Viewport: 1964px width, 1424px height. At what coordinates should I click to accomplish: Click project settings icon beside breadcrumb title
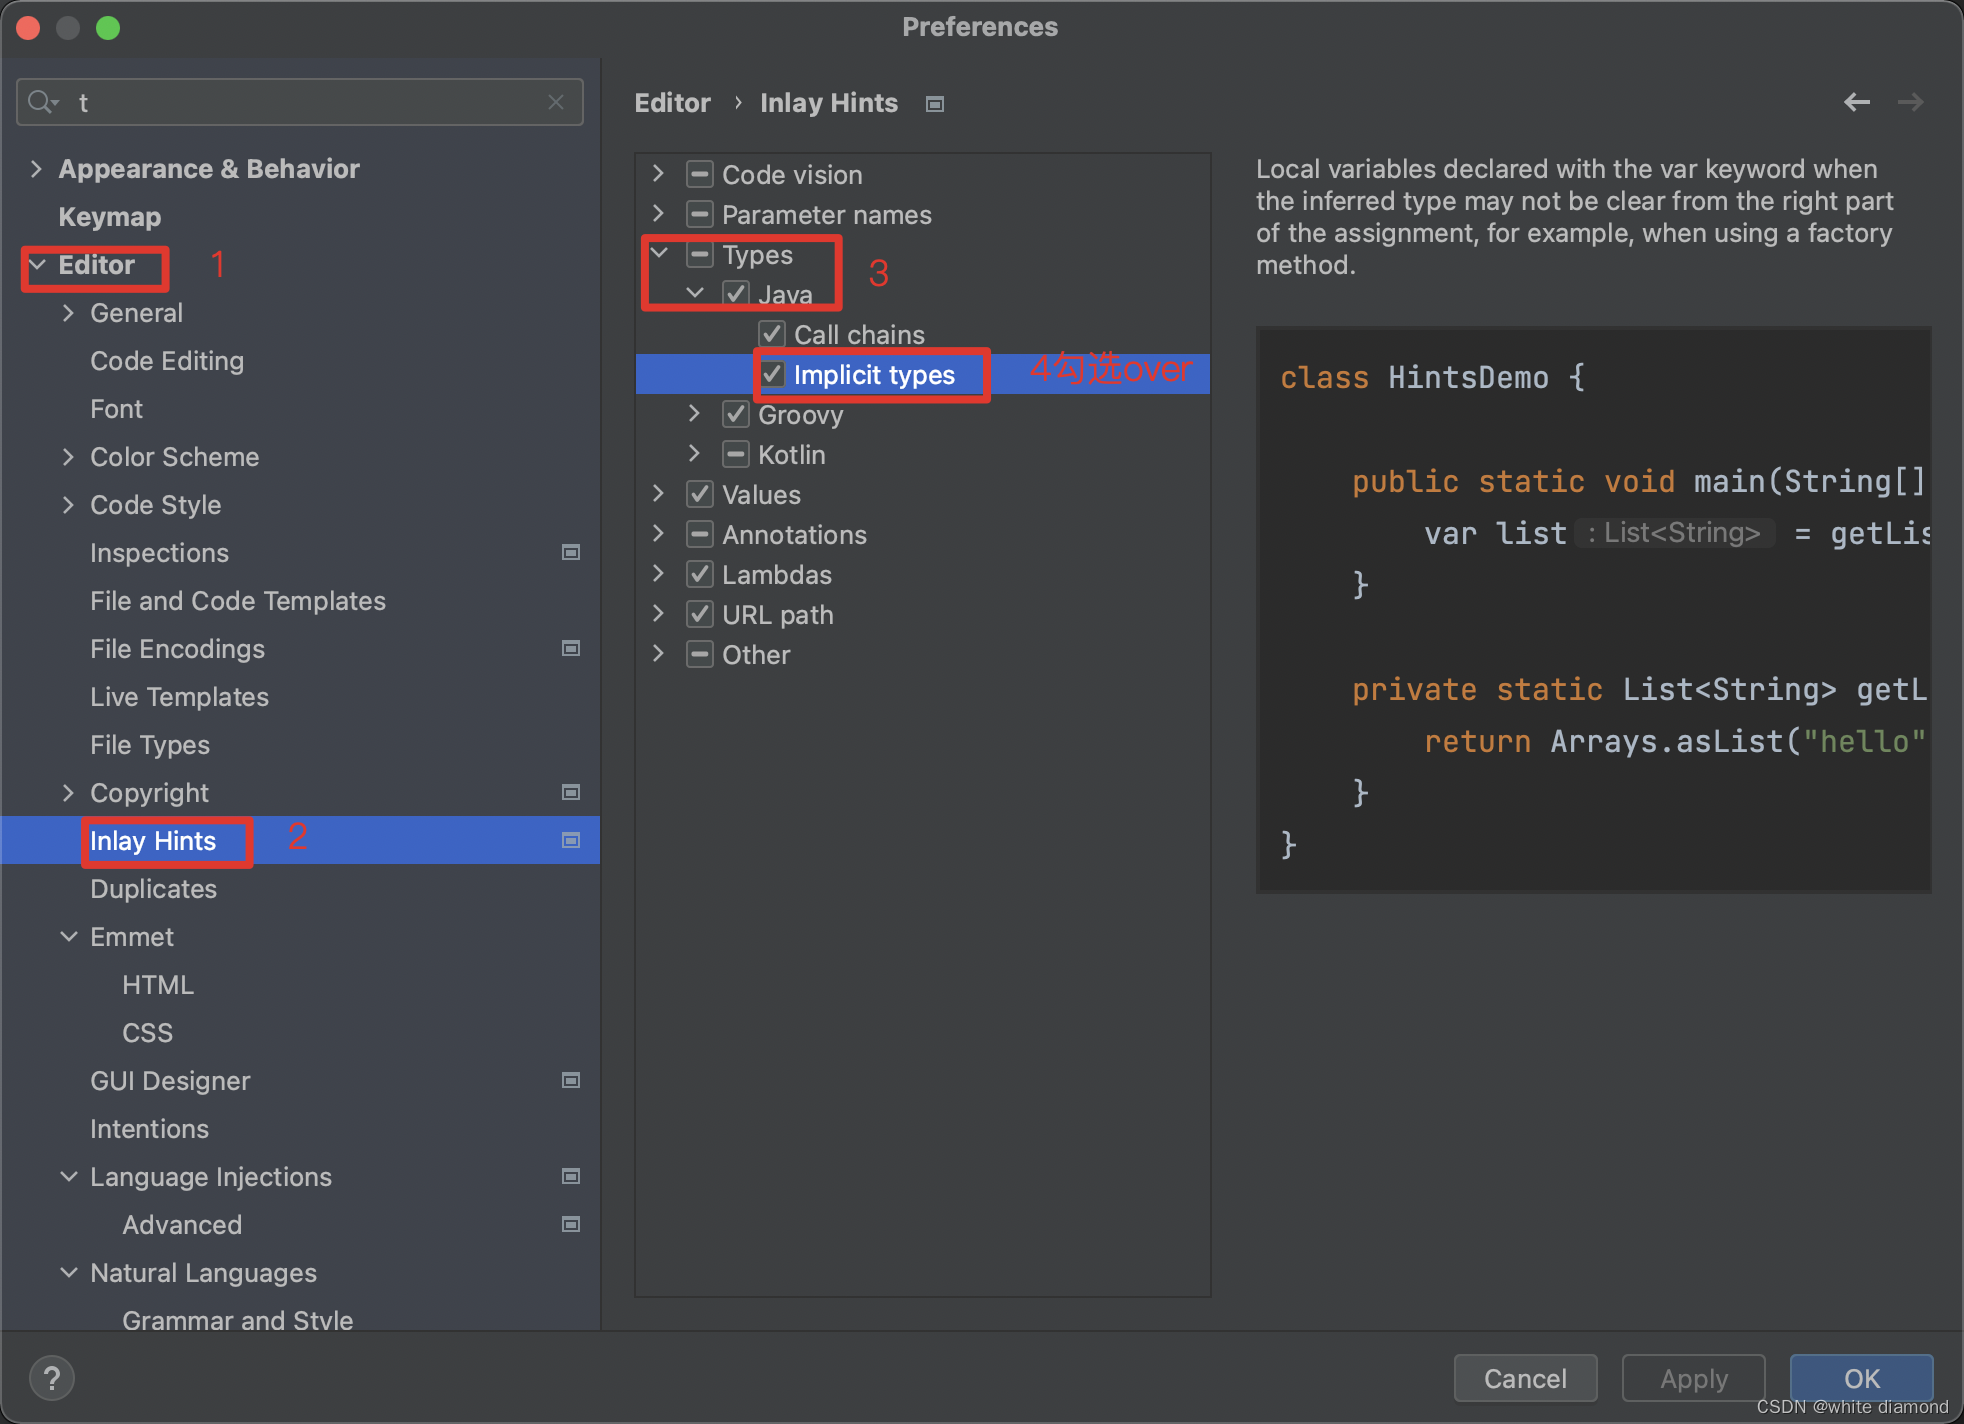click(935, 104)
